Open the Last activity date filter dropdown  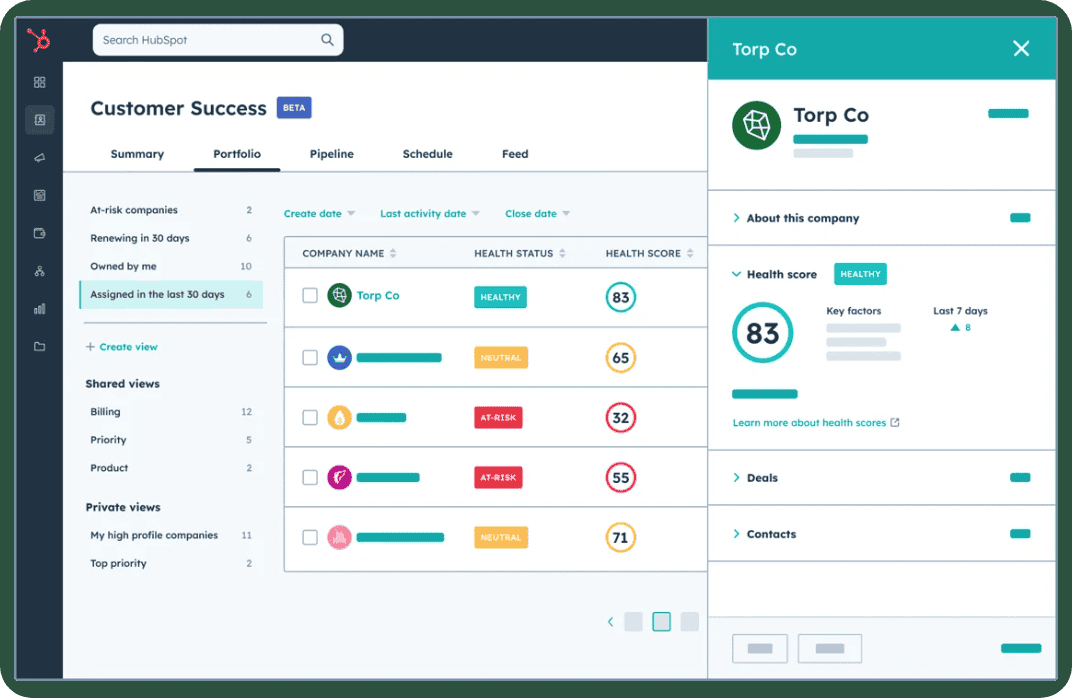pos(430,213)
